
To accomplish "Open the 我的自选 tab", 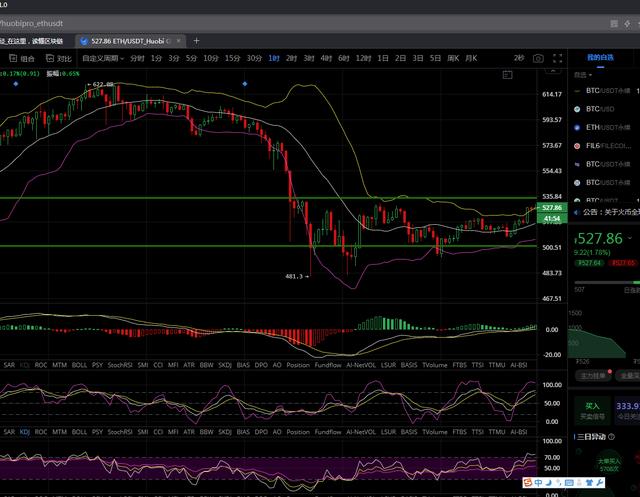I will point(600,58).
